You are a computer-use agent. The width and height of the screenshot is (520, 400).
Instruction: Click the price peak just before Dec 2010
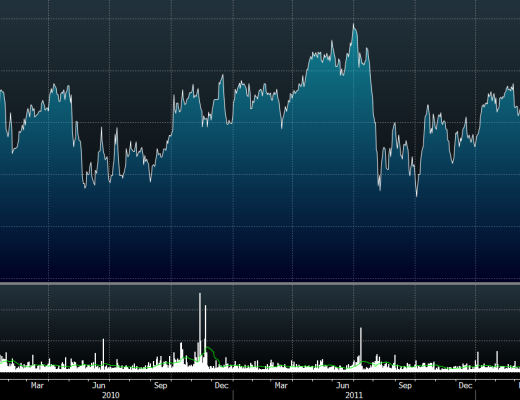(223, 76)
